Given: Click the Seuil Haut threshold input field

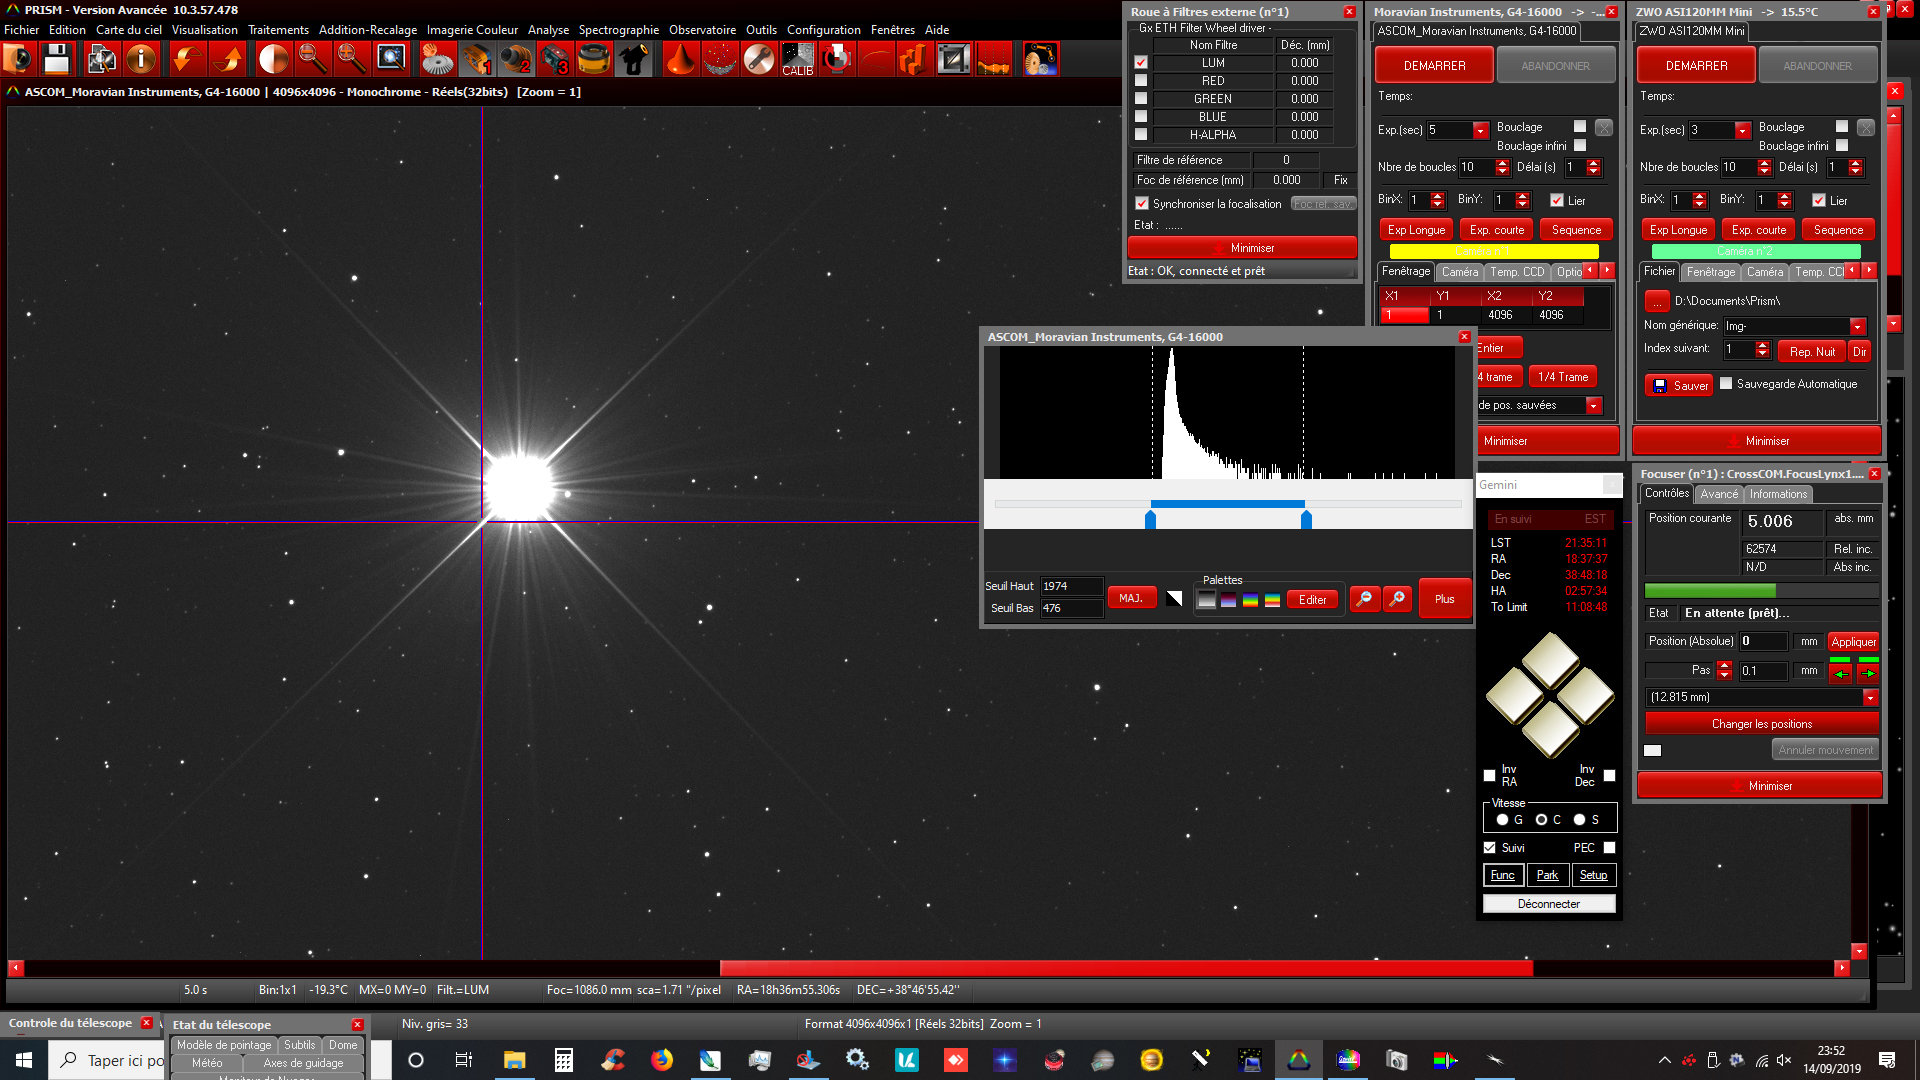Looking at the screenshot, I should 1070,587.
